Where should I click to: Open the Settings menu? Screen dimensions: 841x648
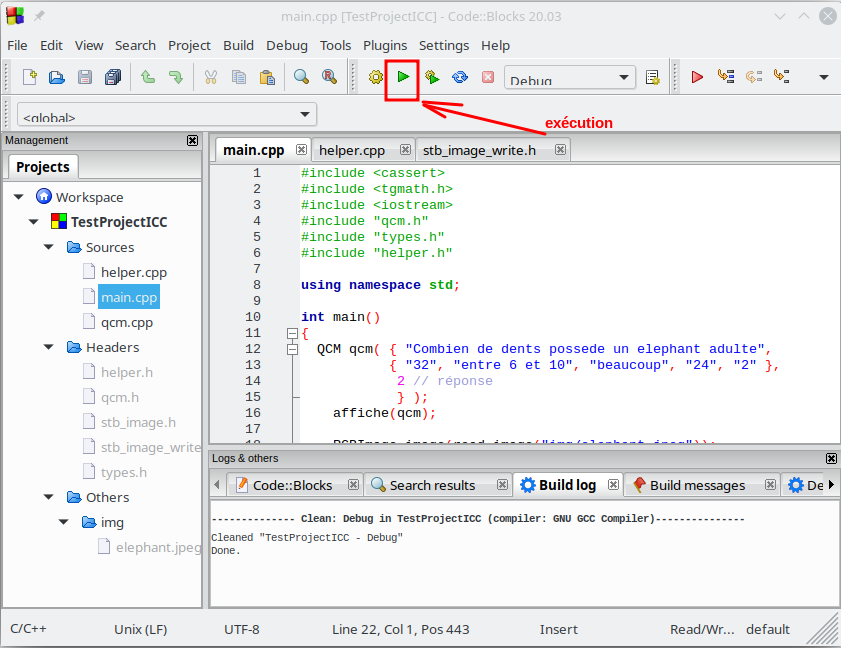pyautogui.click(x=444, y=46)
